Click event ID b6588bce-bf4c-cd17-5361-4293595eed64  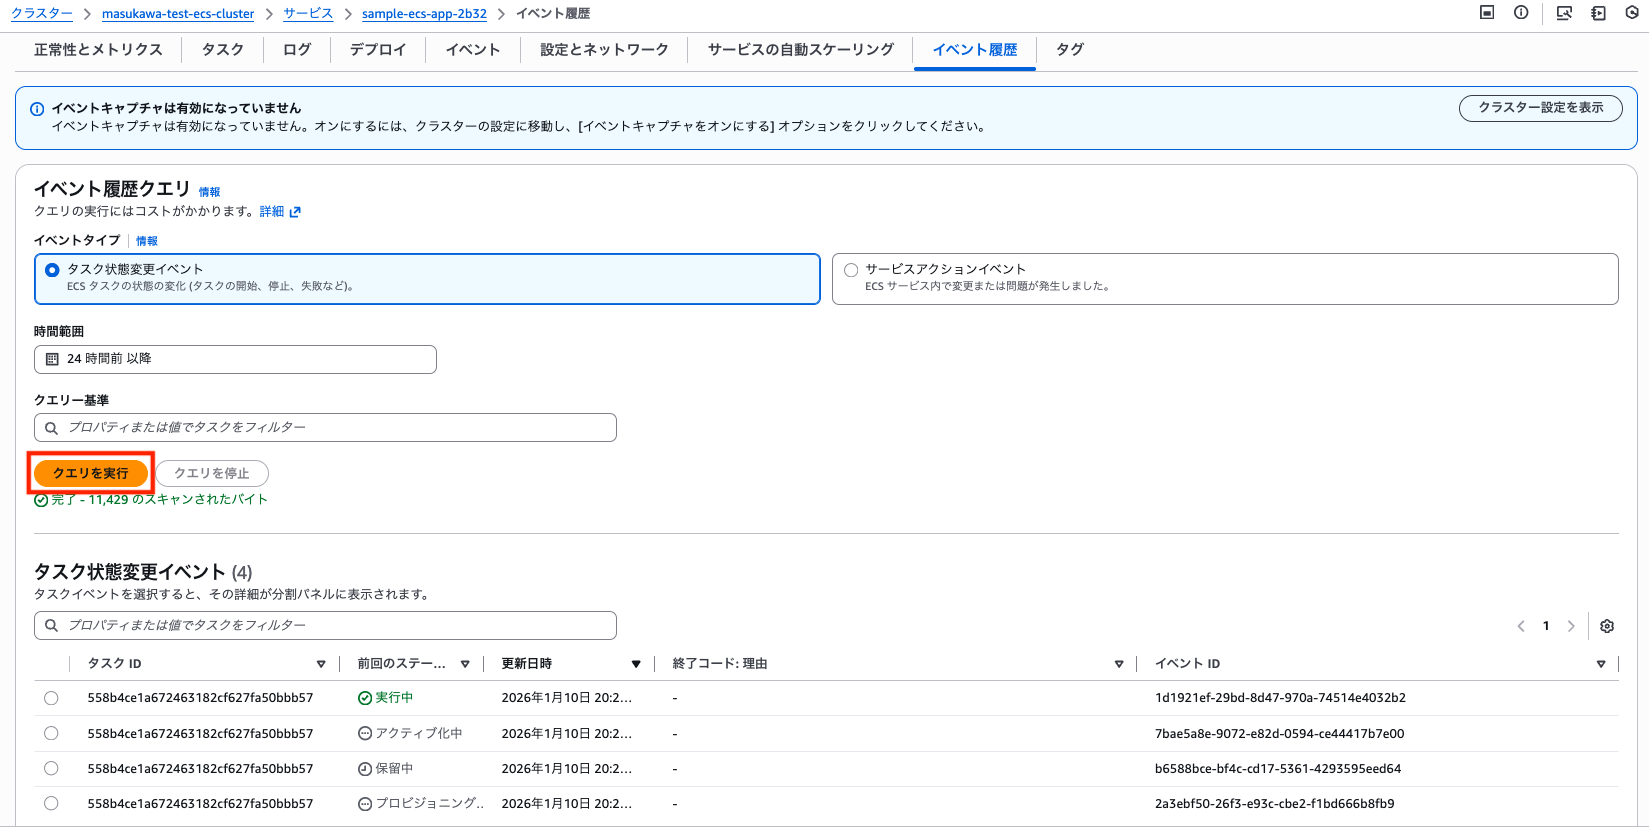(1278, 769)
